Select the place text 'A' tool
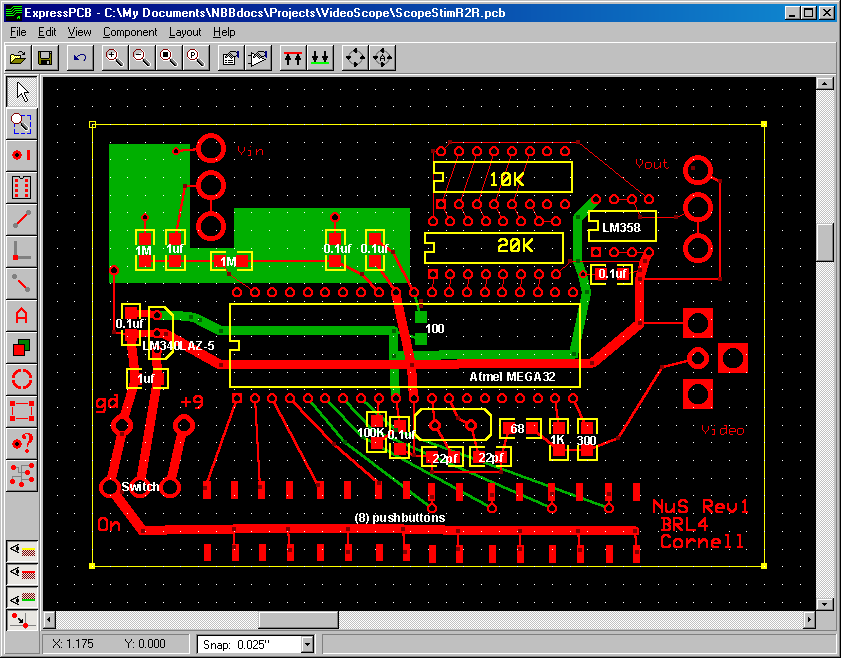The image size is (841, 658). click(21, 315)
